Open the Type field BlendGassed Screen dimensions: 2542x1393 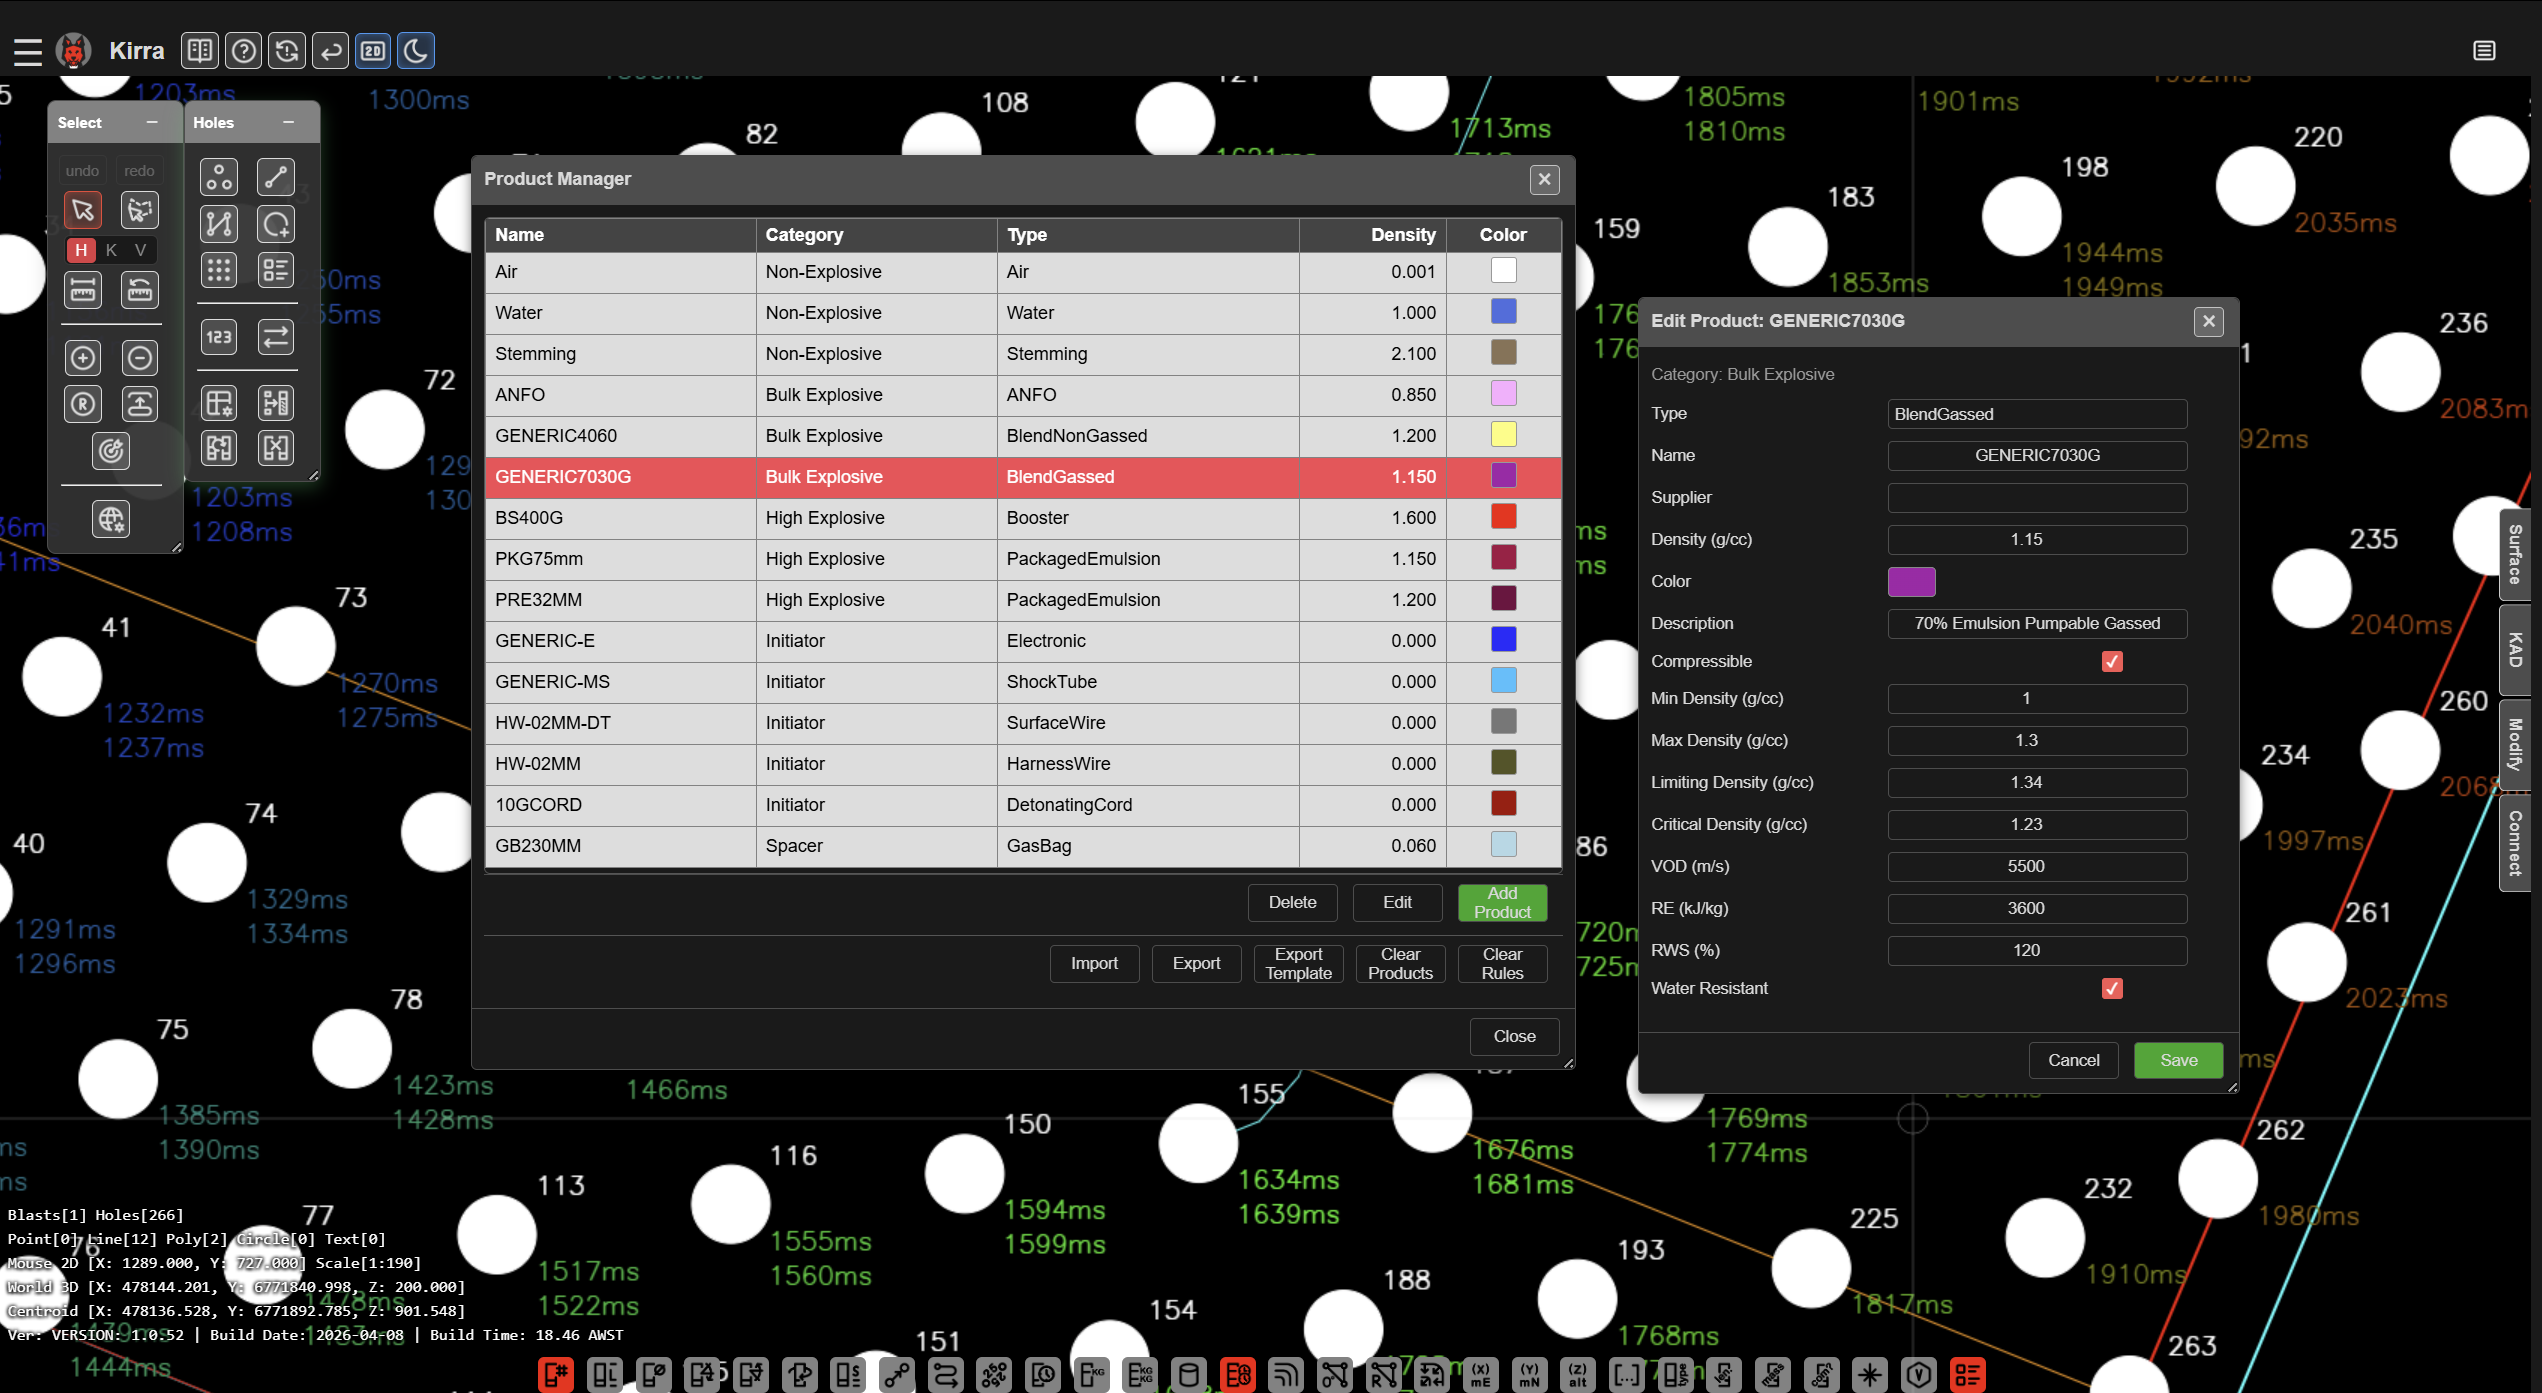[2037, 414]
